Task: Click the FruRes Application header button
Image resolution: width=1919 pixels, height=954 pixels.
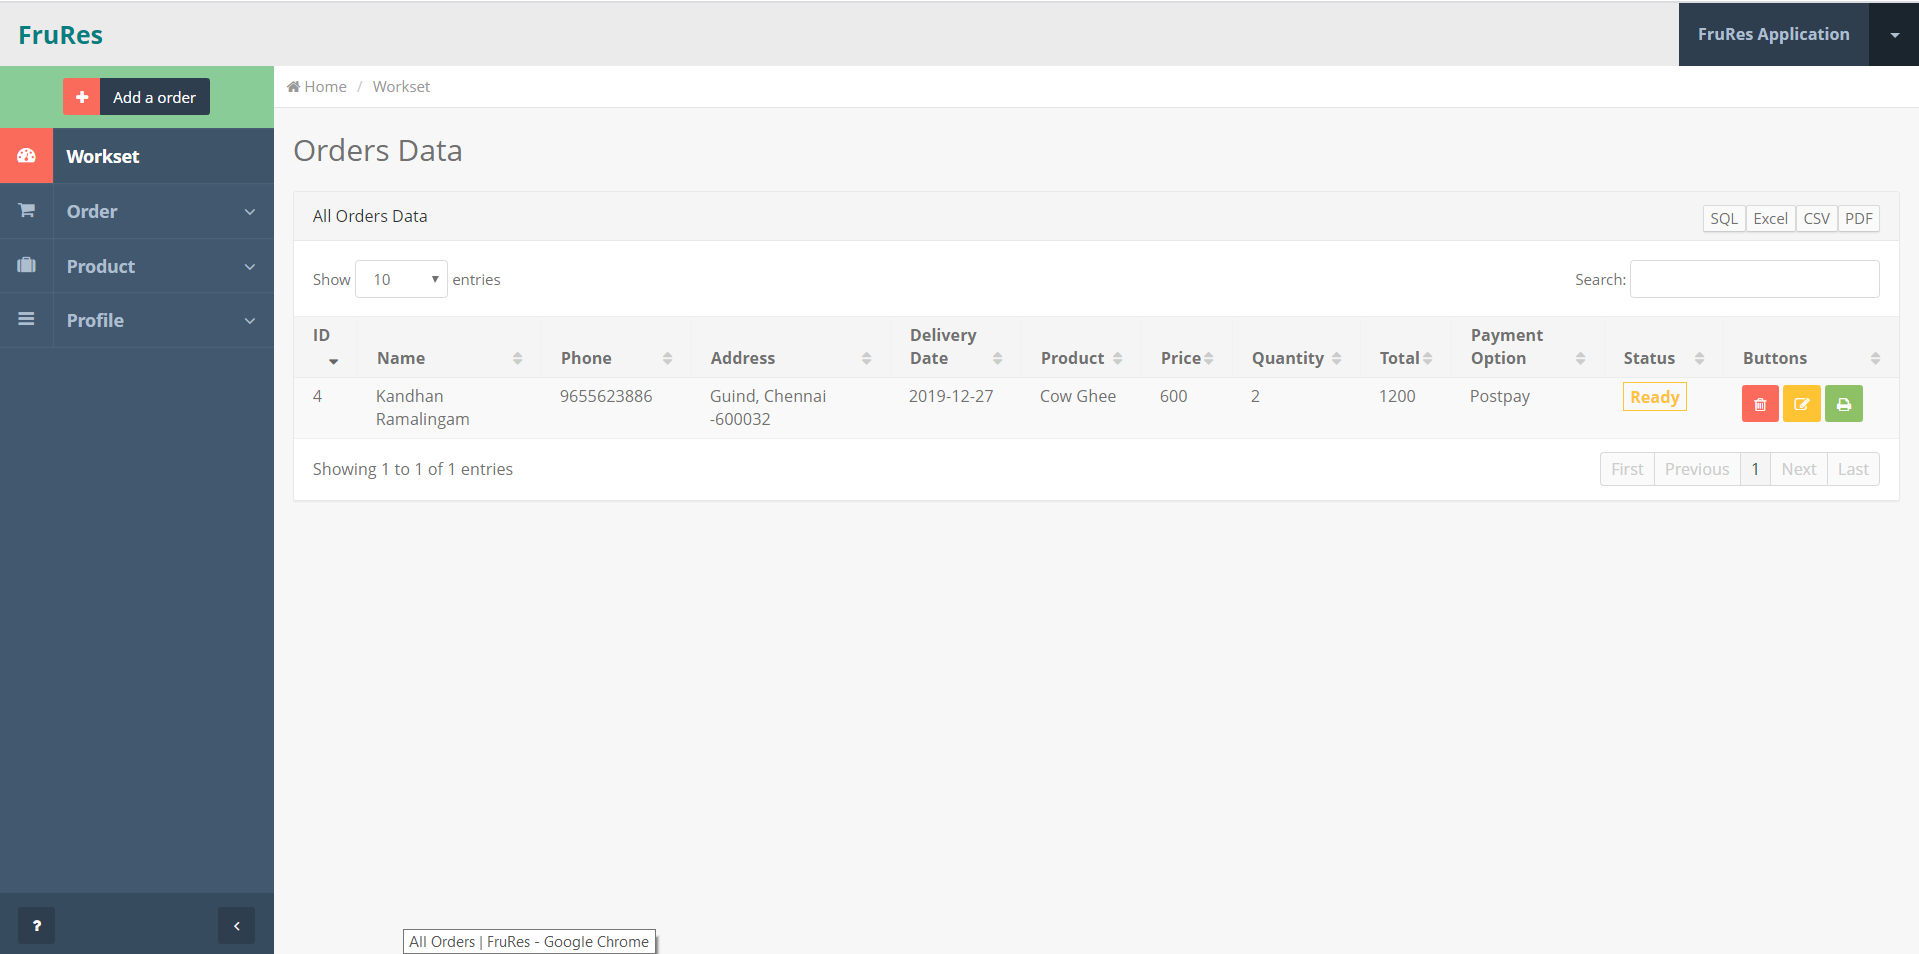Action: pyautogui.click(x=1773, y=34)
